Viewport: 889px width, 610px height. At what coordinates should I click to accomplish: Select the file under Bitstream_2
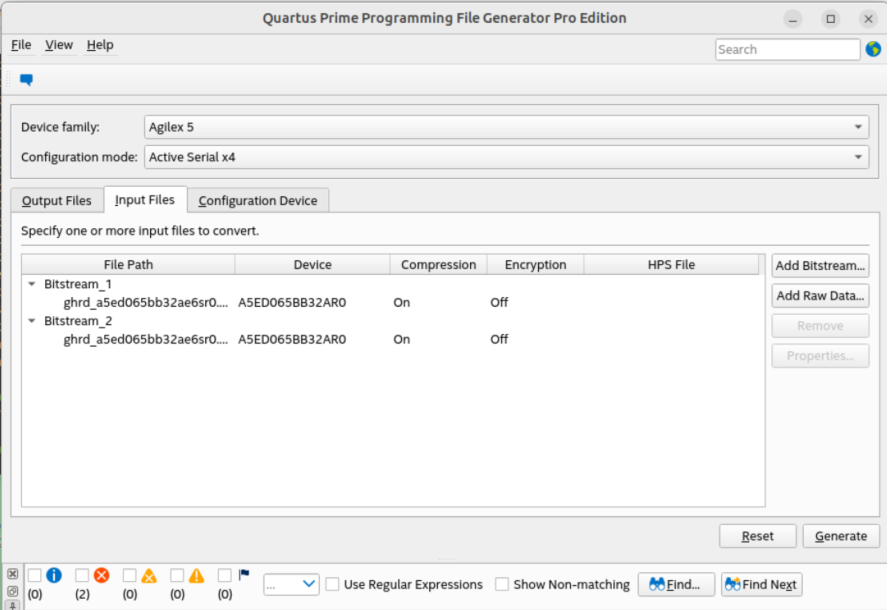tap(146, 339)
